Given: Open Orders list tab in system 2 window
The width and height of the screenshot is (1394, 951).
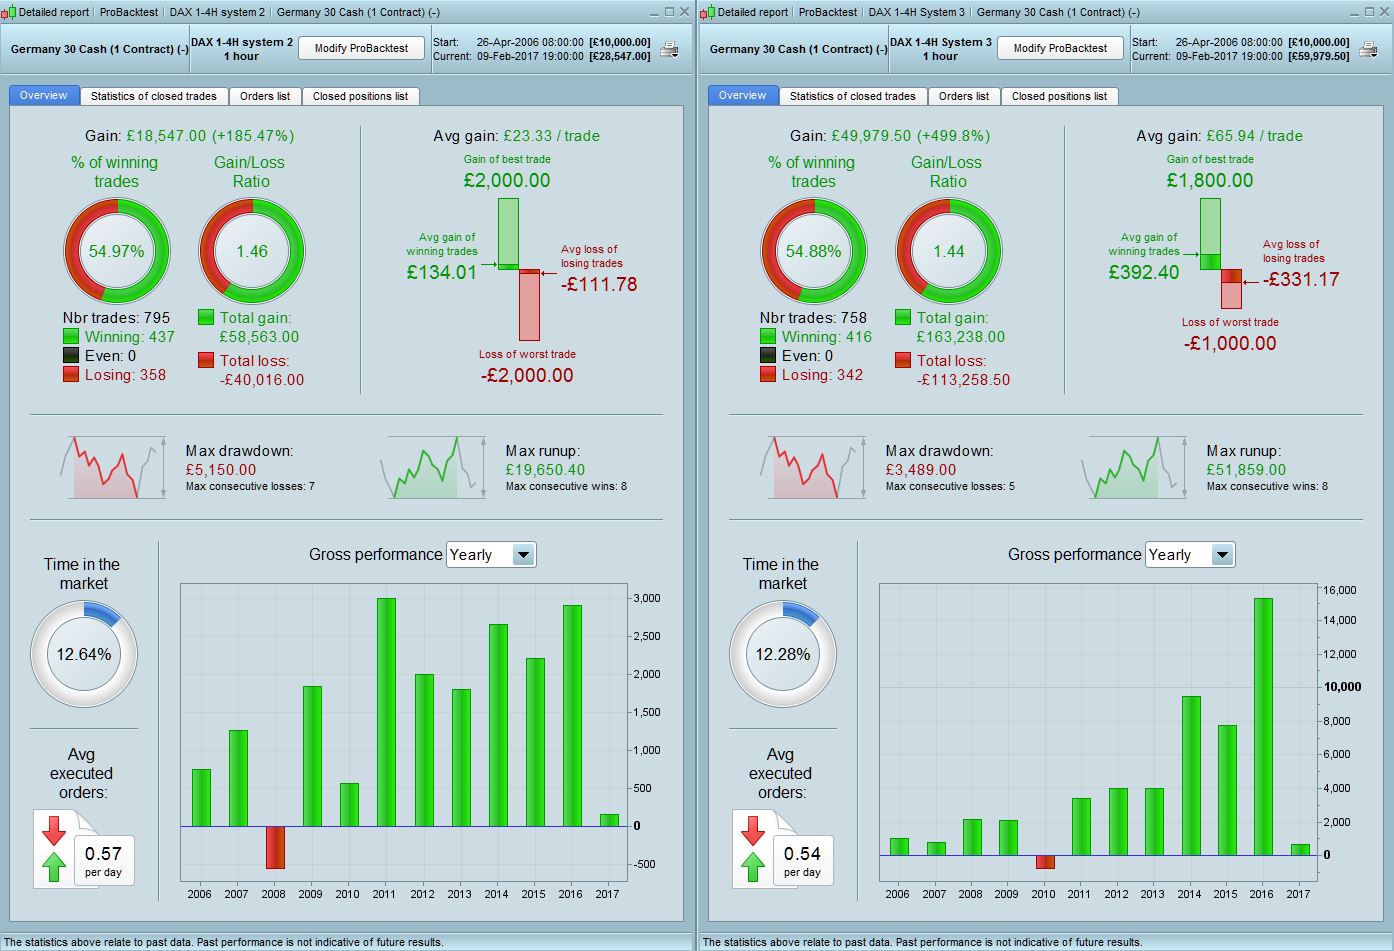Looking at the screenshot, I should 265,96.
